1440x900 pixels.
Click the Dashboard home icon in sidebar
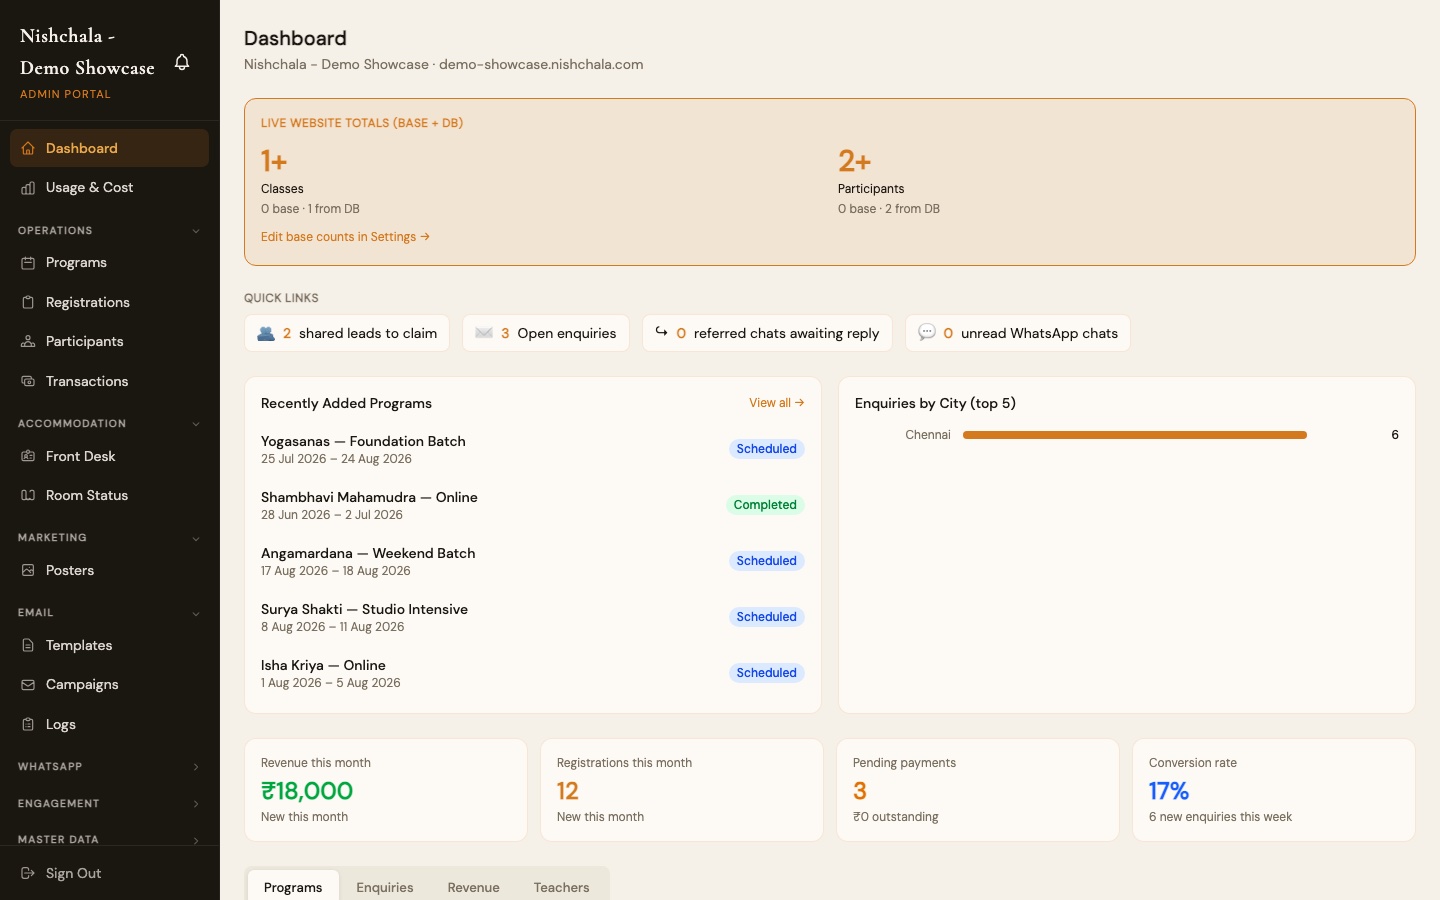pos(28,148)
